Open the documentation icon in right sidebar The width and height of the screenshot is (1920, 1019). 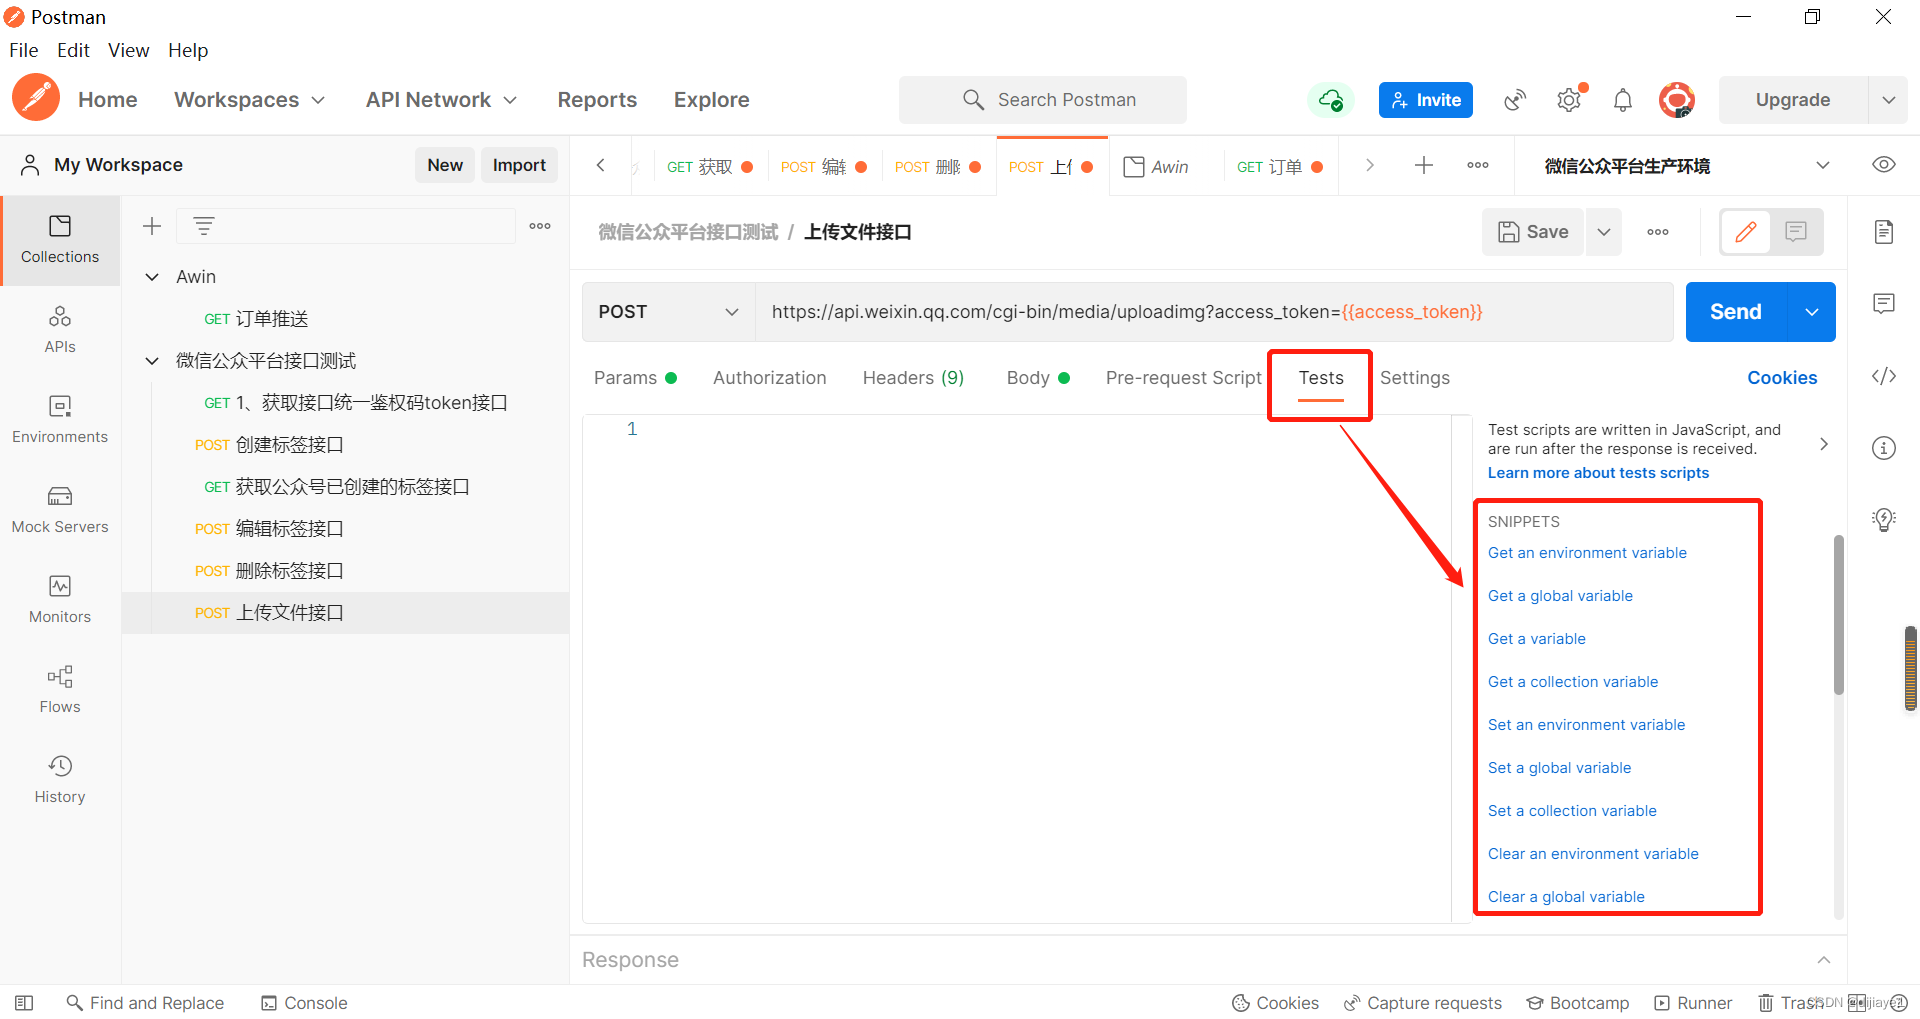1884,232
